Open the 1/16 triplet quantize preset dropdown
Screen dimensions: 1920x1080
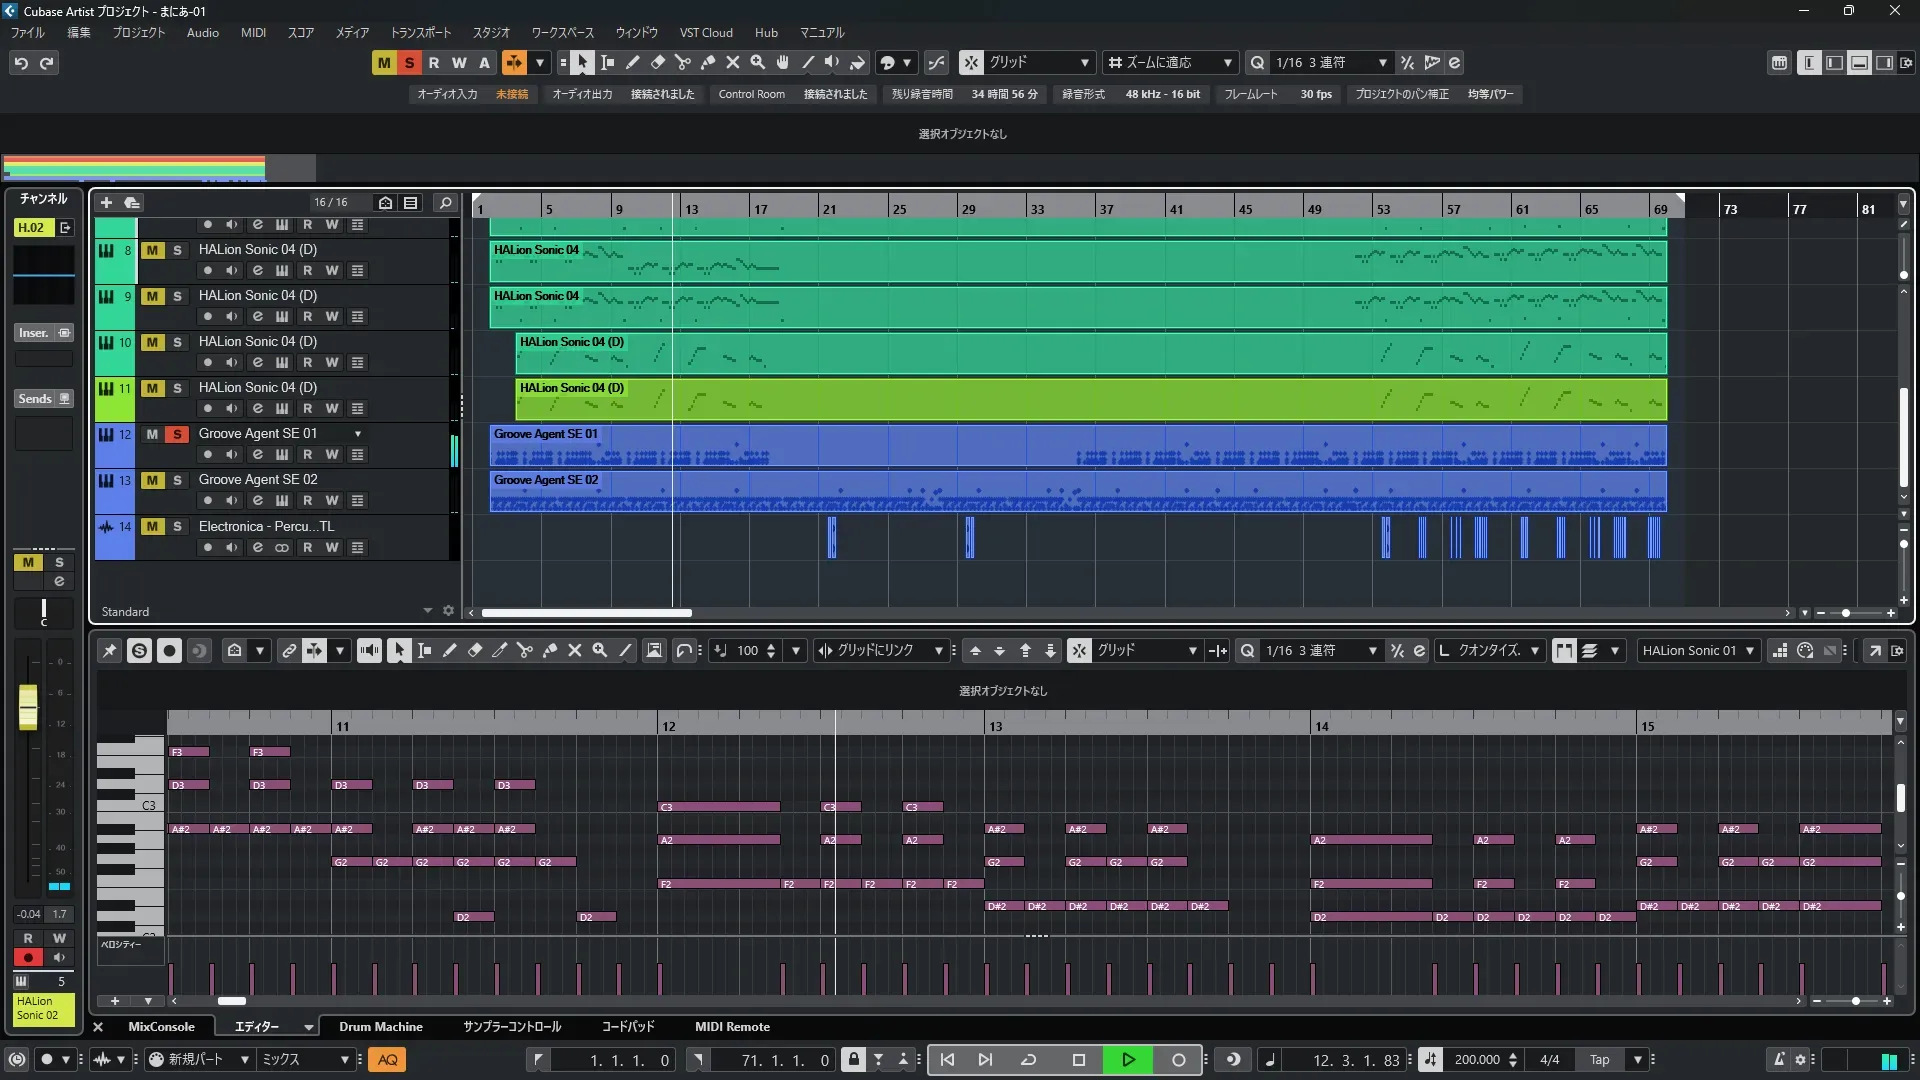coord(1383,63)
